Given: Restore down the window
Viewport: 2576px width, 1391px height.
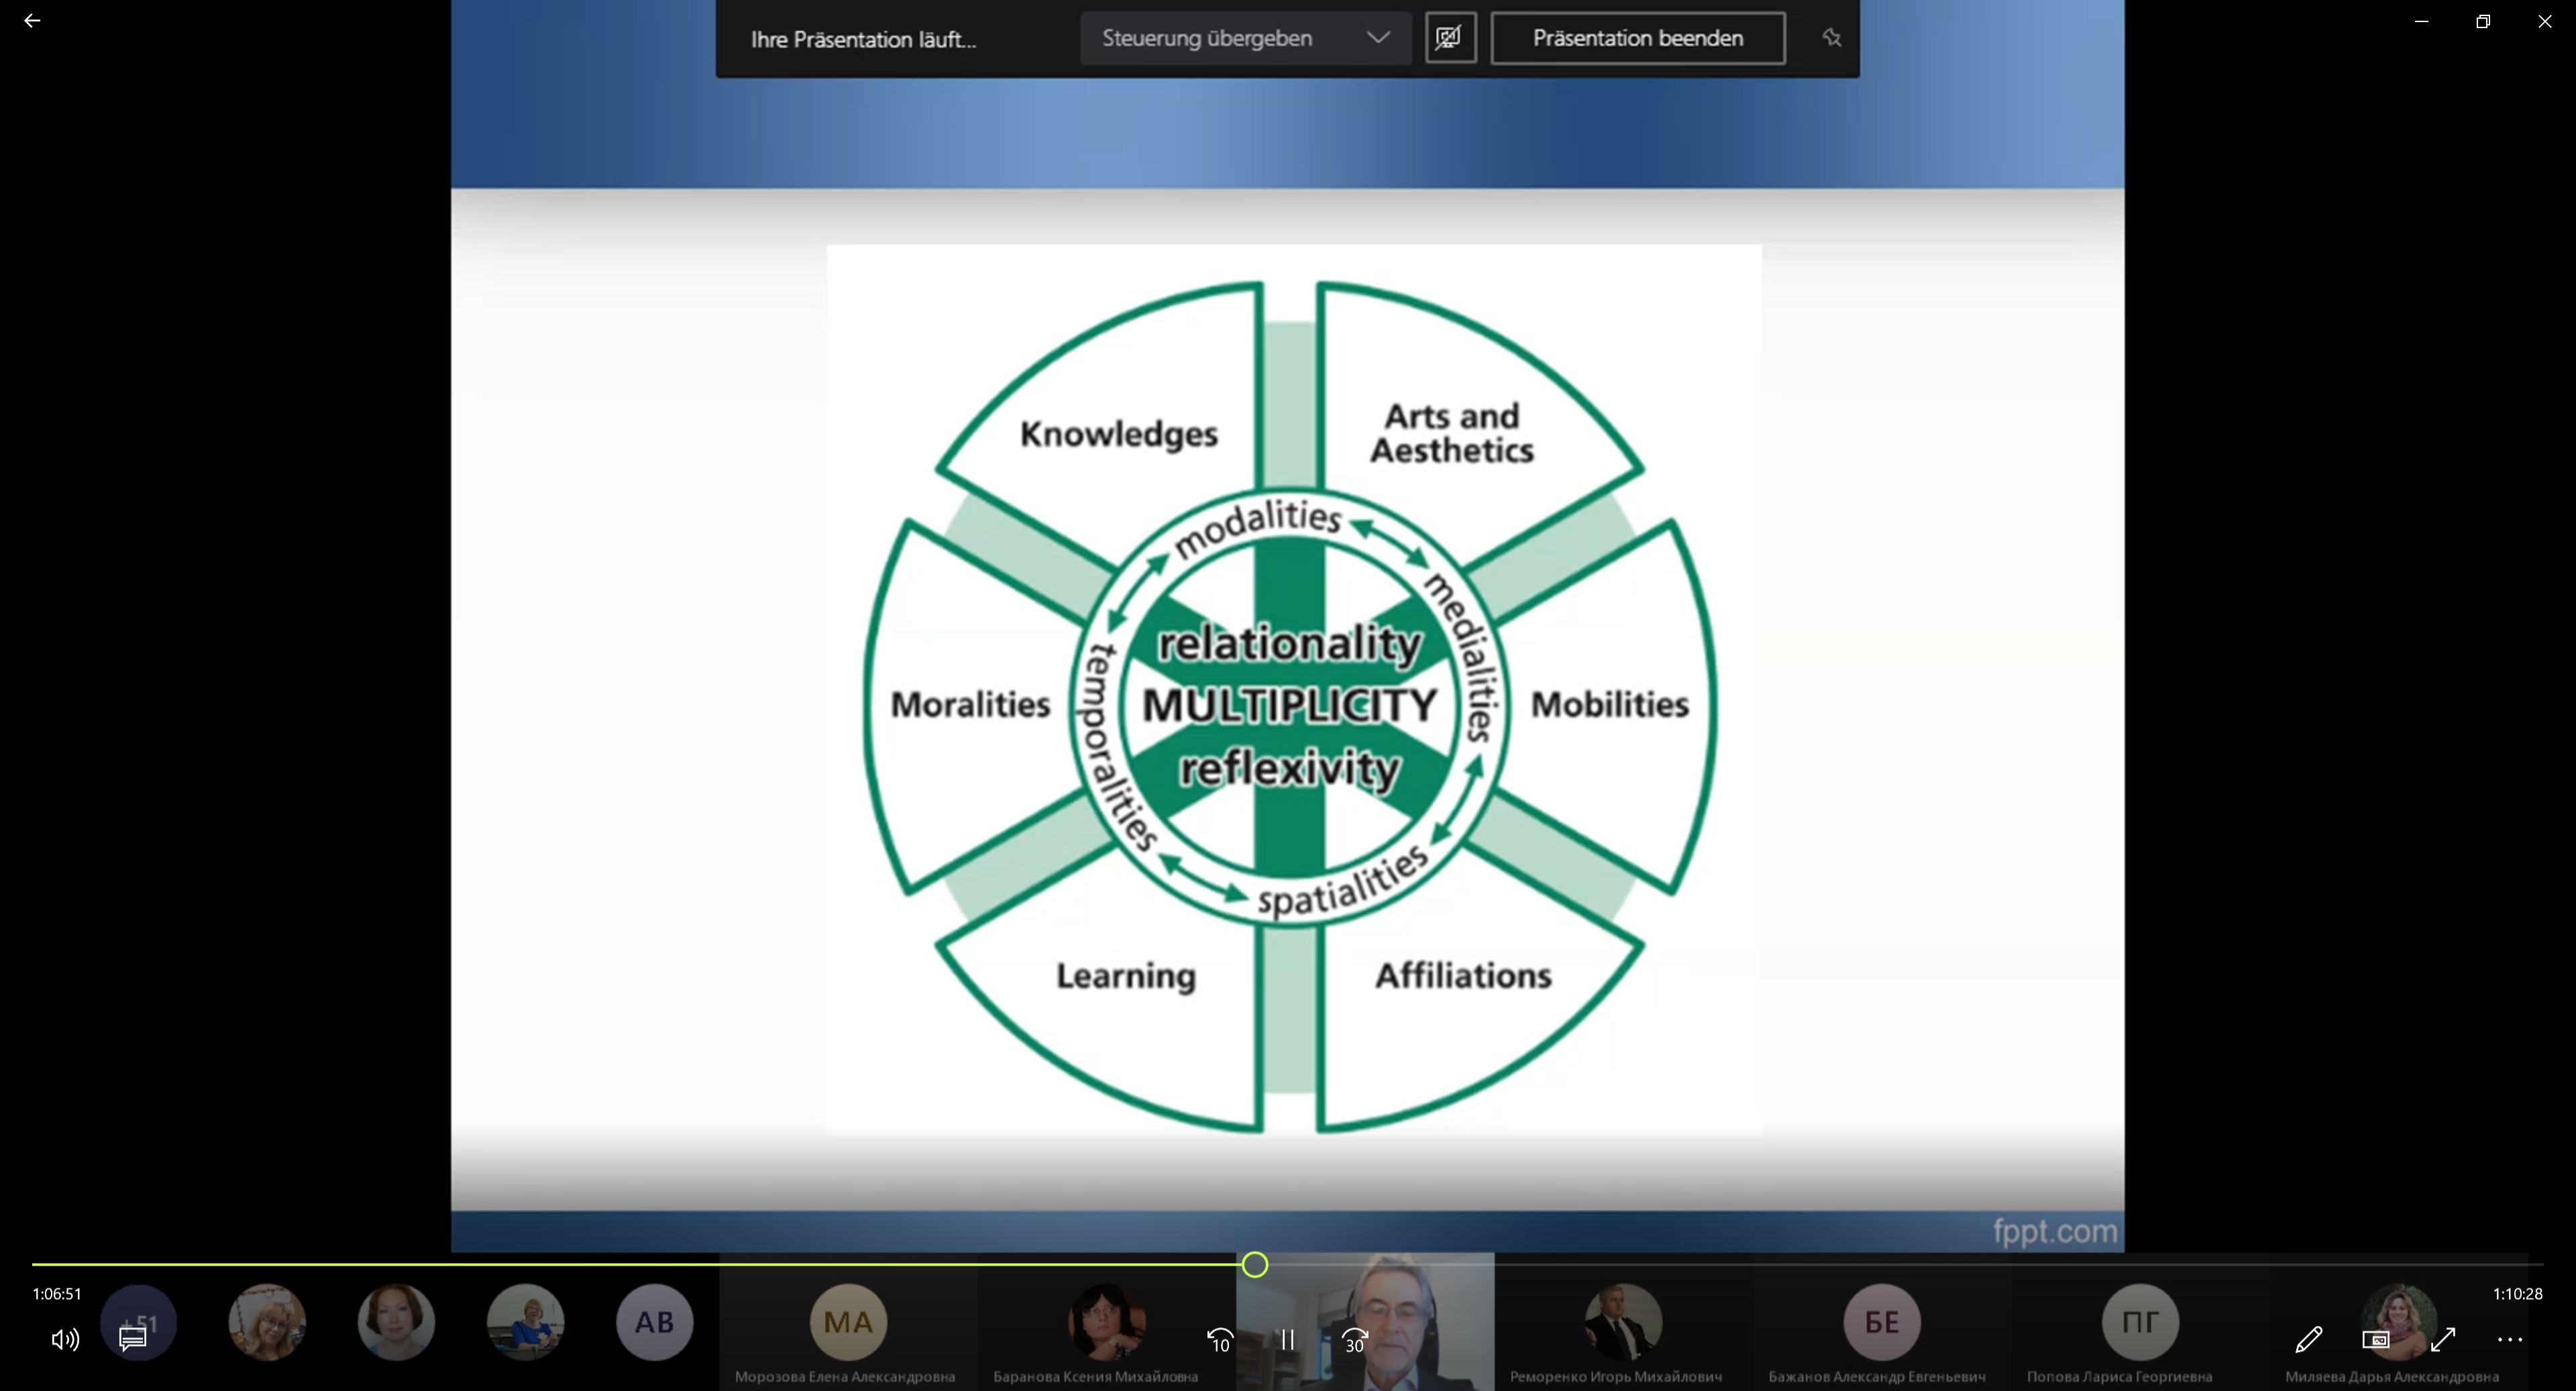Looking at the screenshot, I should pos(2482,21).
